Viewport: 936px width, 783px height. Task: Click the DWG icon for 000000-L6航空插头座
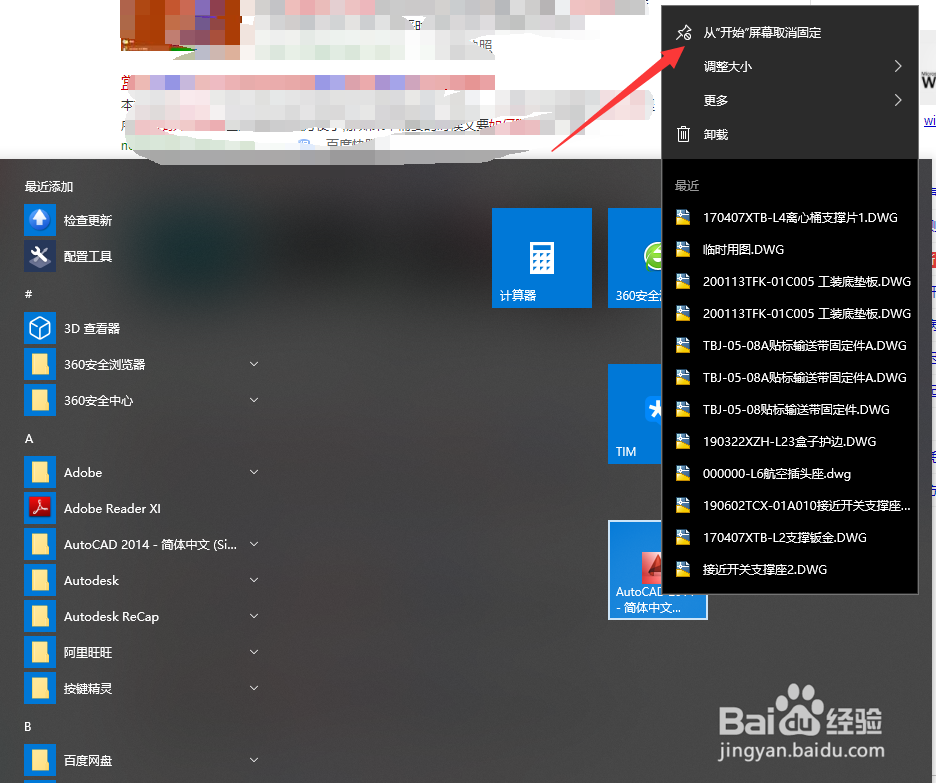pyautogui.click(x=683, y=473)
